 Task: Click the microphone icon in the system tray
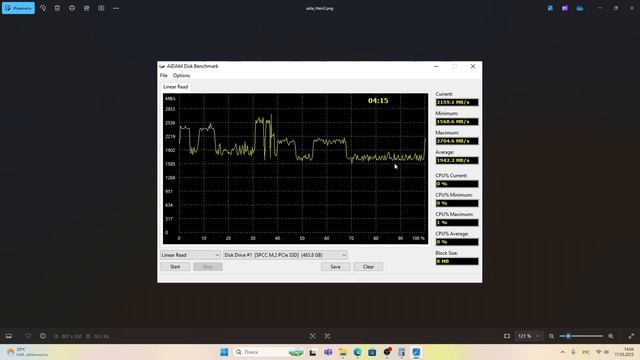[573, 352]
